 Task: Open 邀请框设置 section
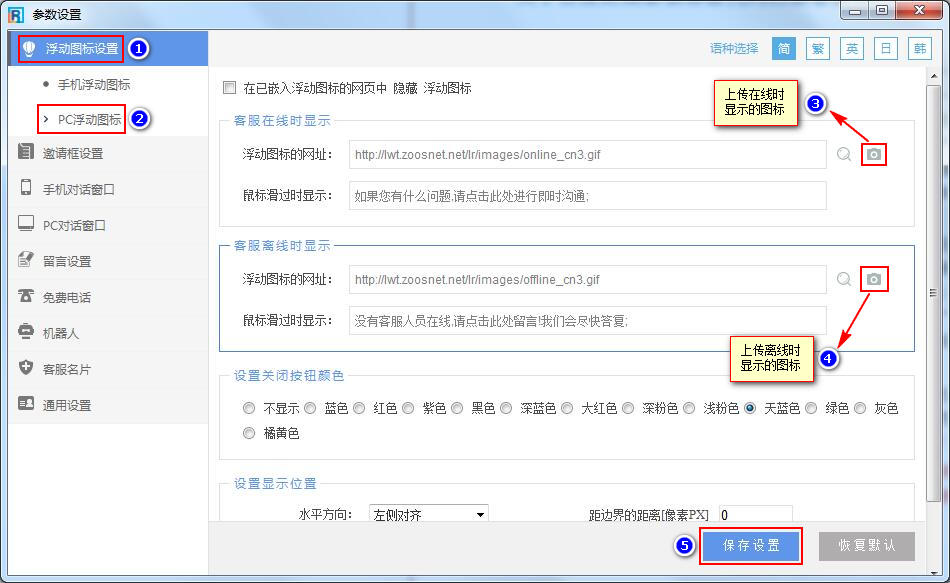point(73,153)
